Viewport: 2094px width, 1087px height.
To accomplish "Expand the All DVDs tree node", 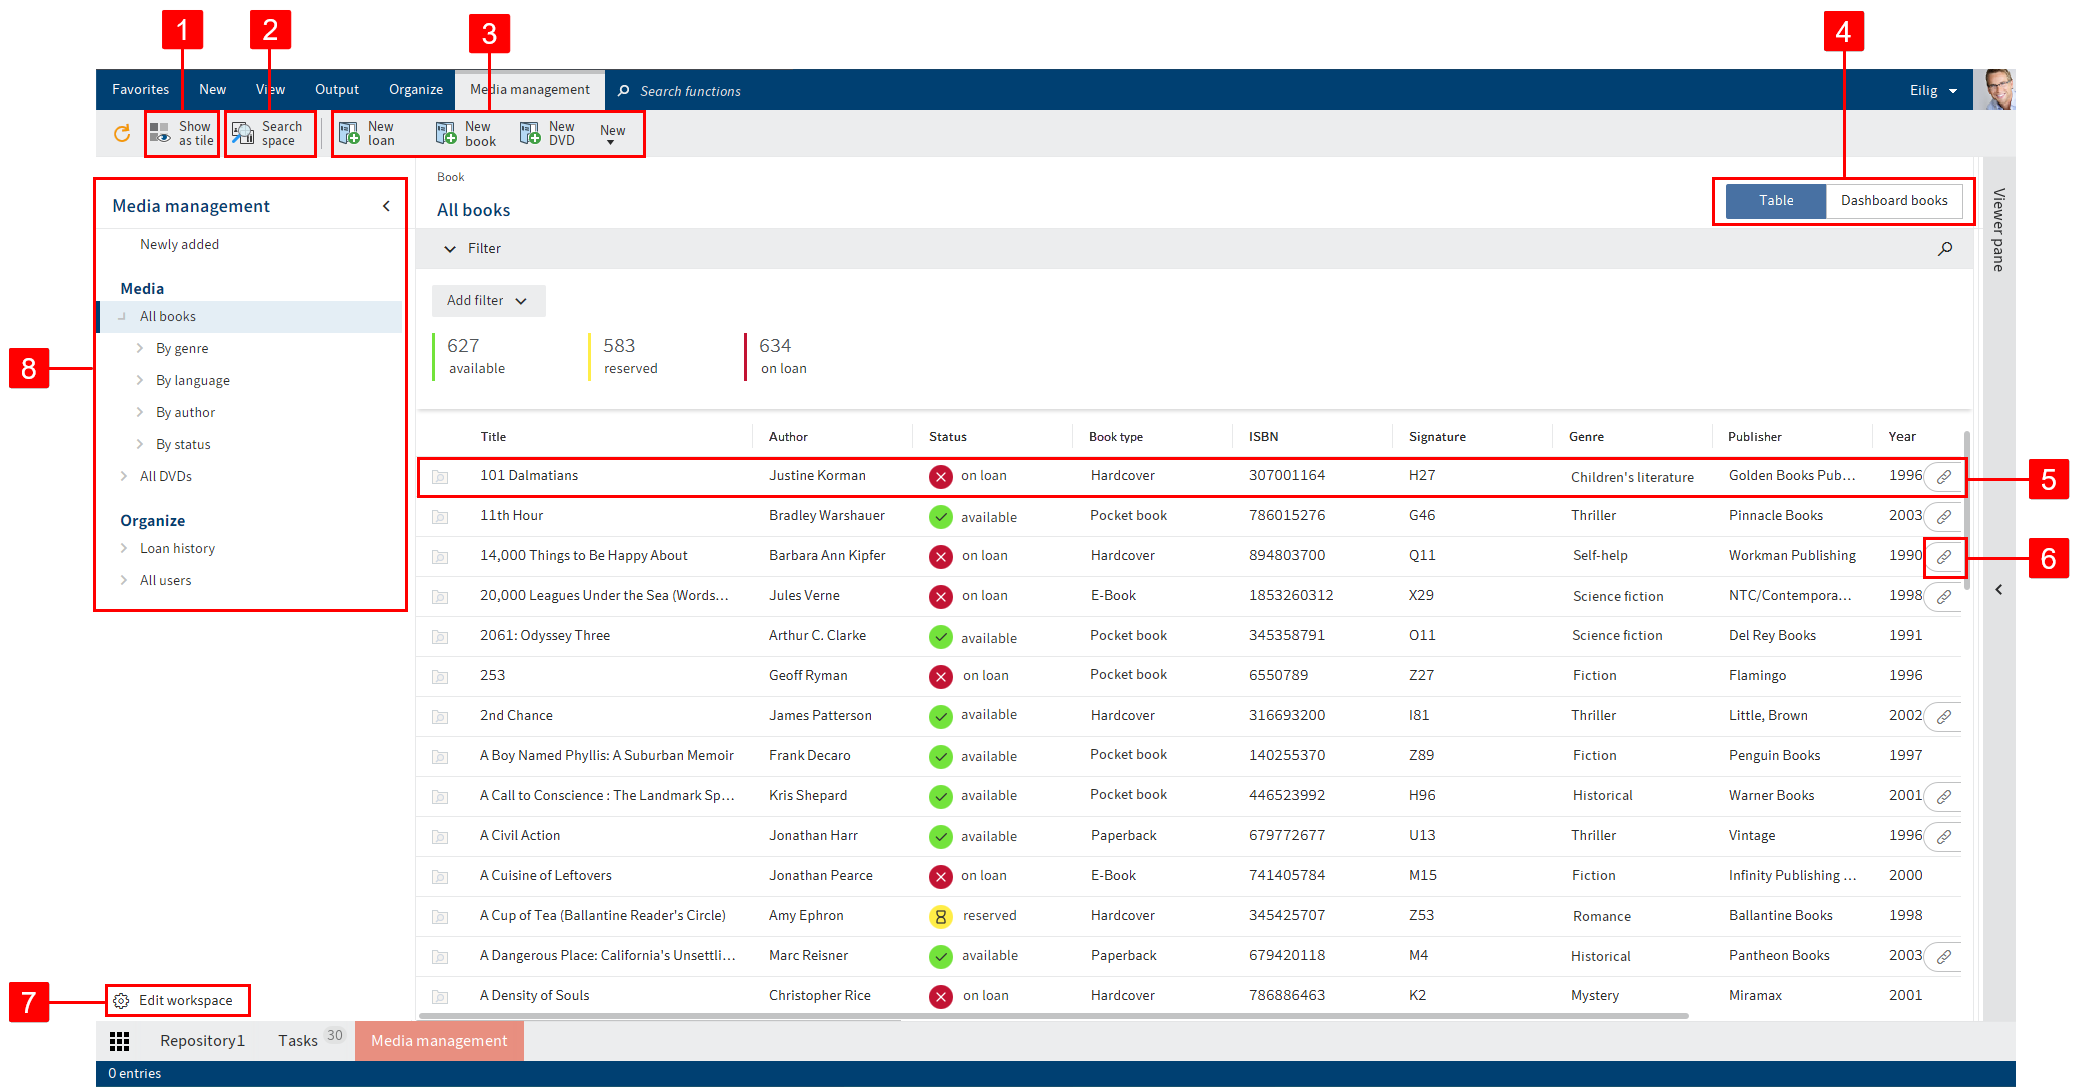I will point(124,477).
